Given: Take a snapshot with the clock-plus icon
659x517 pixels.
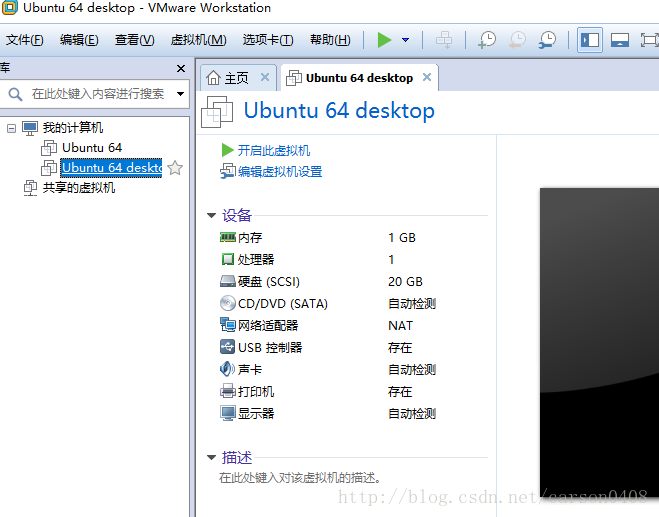Looking at the screenshot, I should tap(487, 40).
